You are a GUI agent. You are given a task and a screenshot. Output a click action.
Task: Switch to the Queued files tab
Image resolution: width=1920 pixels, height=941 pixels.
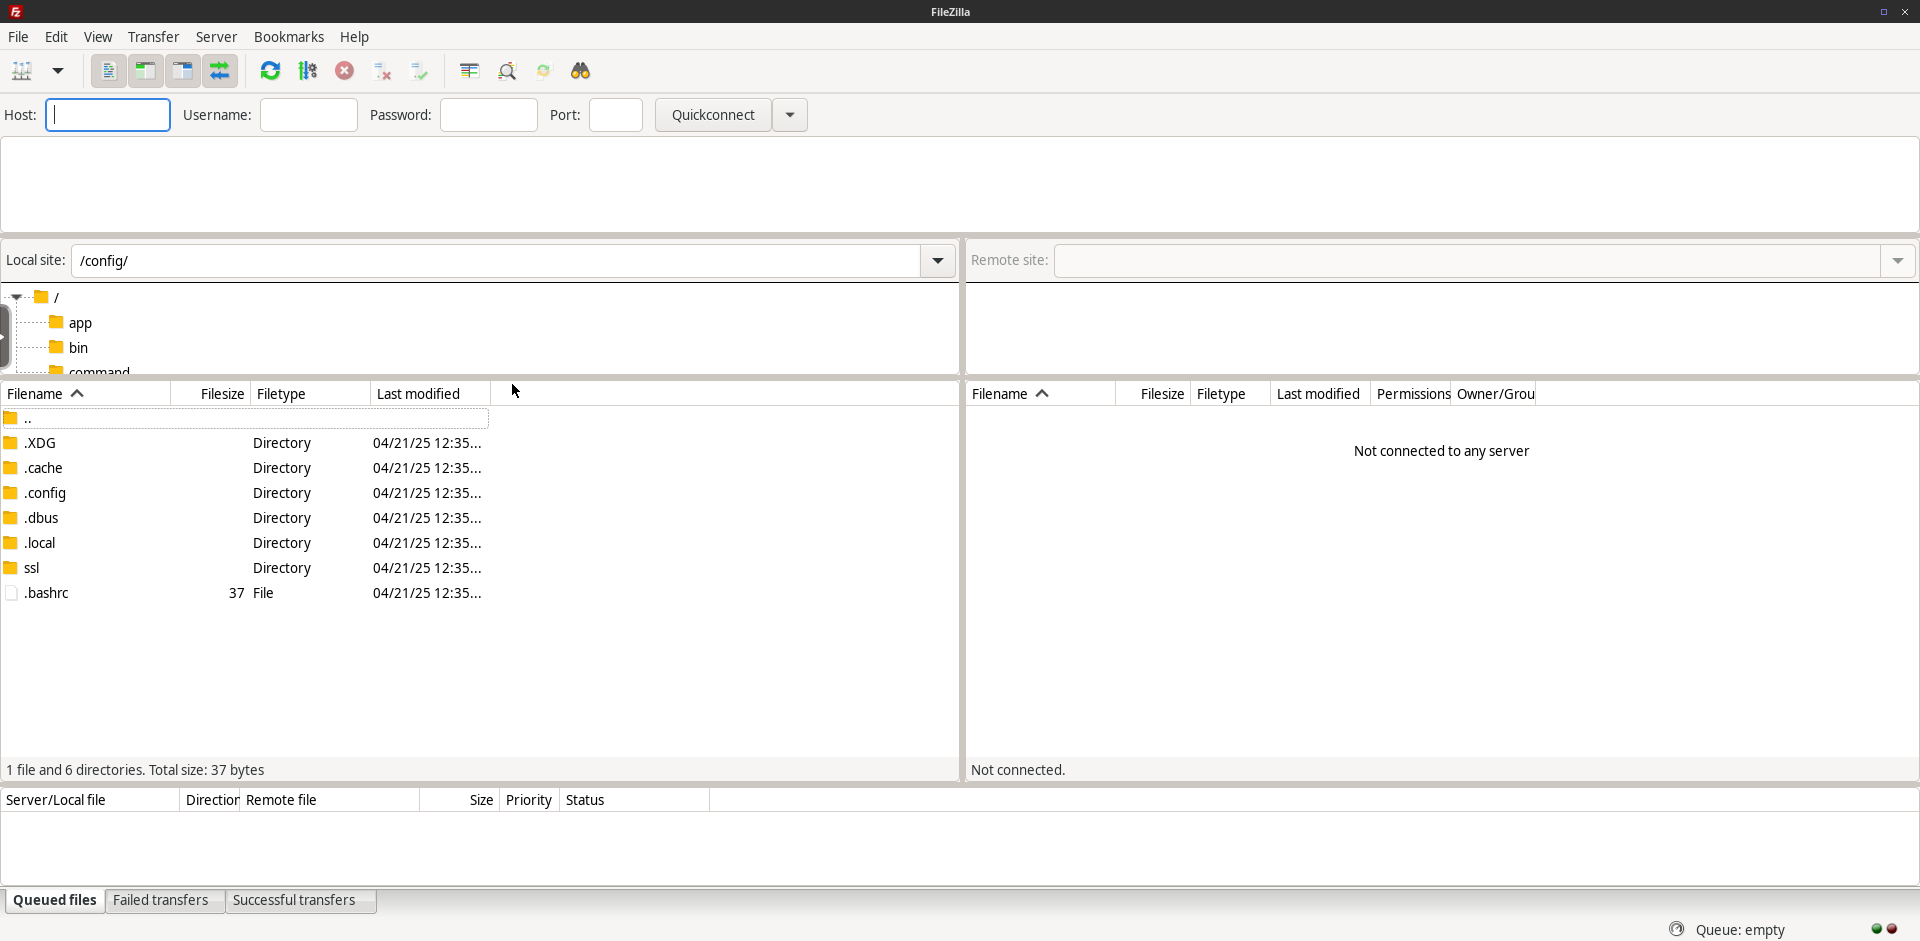tap(55, 900)
